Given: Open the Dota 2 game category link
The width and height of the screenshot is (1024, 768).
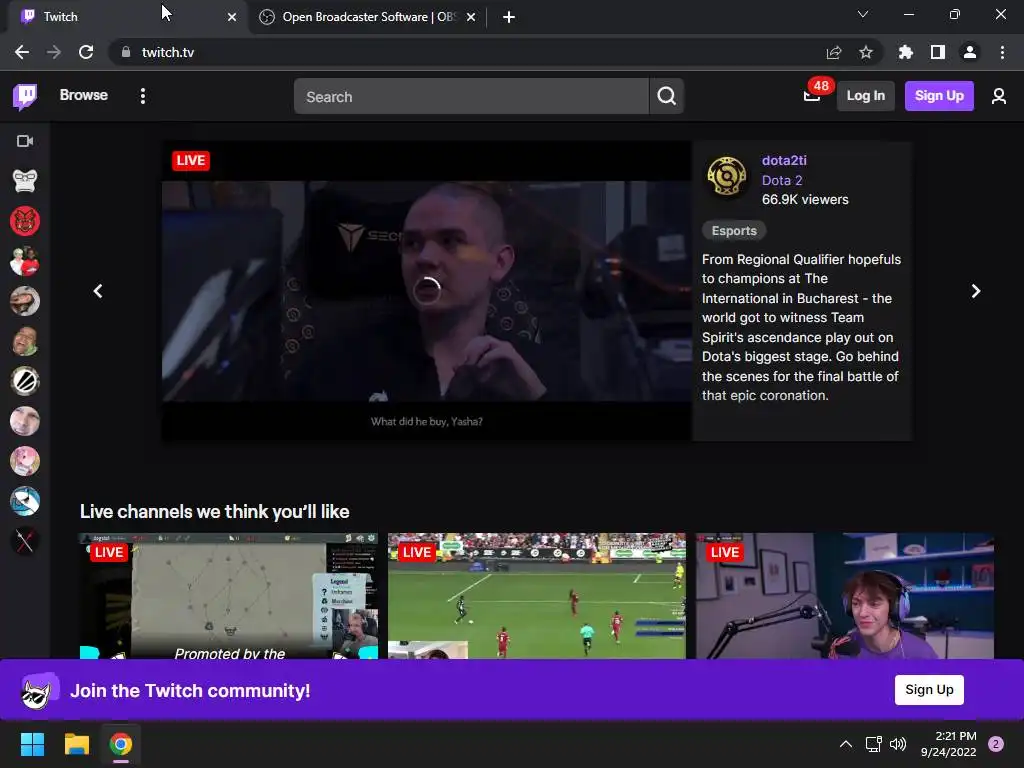Looking at the screenshot, I should point(782,180).
